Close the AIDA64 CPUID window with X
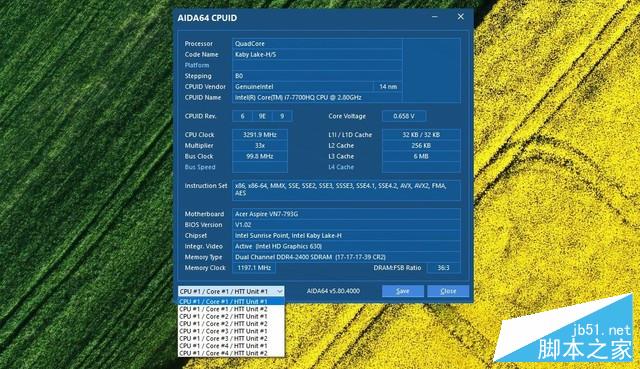The image size is (640, 369). pyautogui.click(x=460, y=17)
